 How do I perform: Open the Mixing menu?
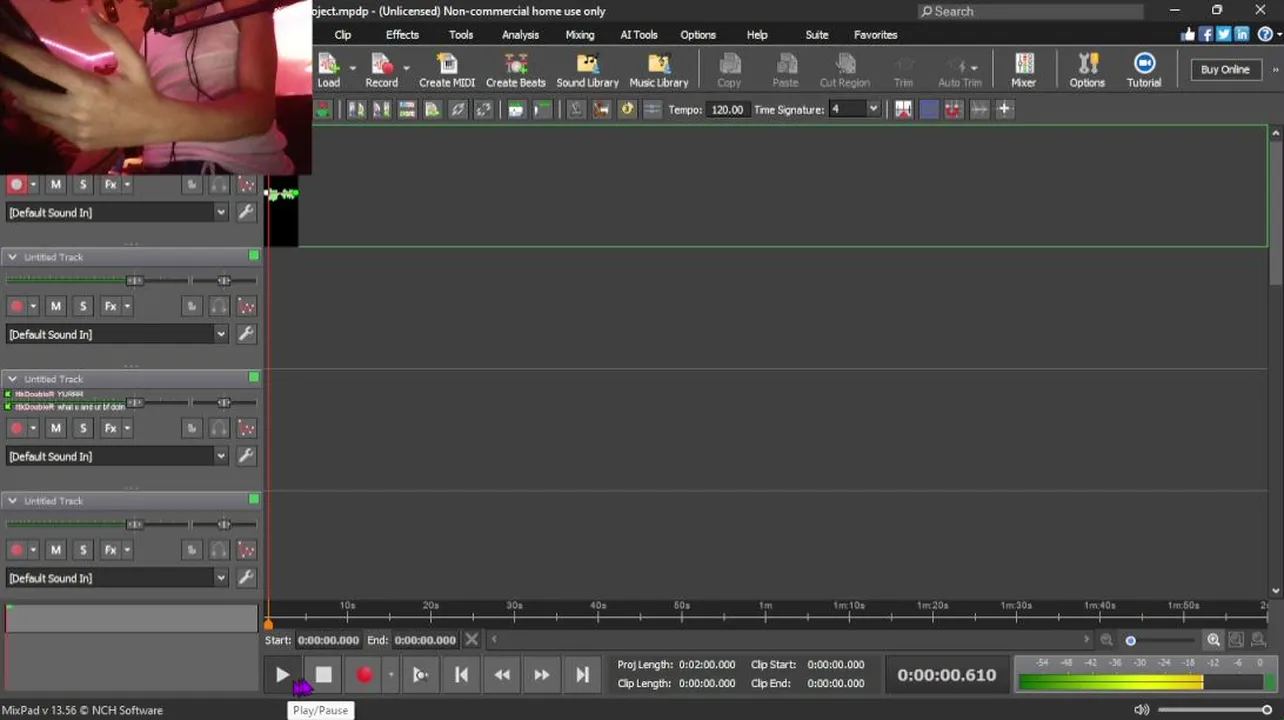(580, 35)
